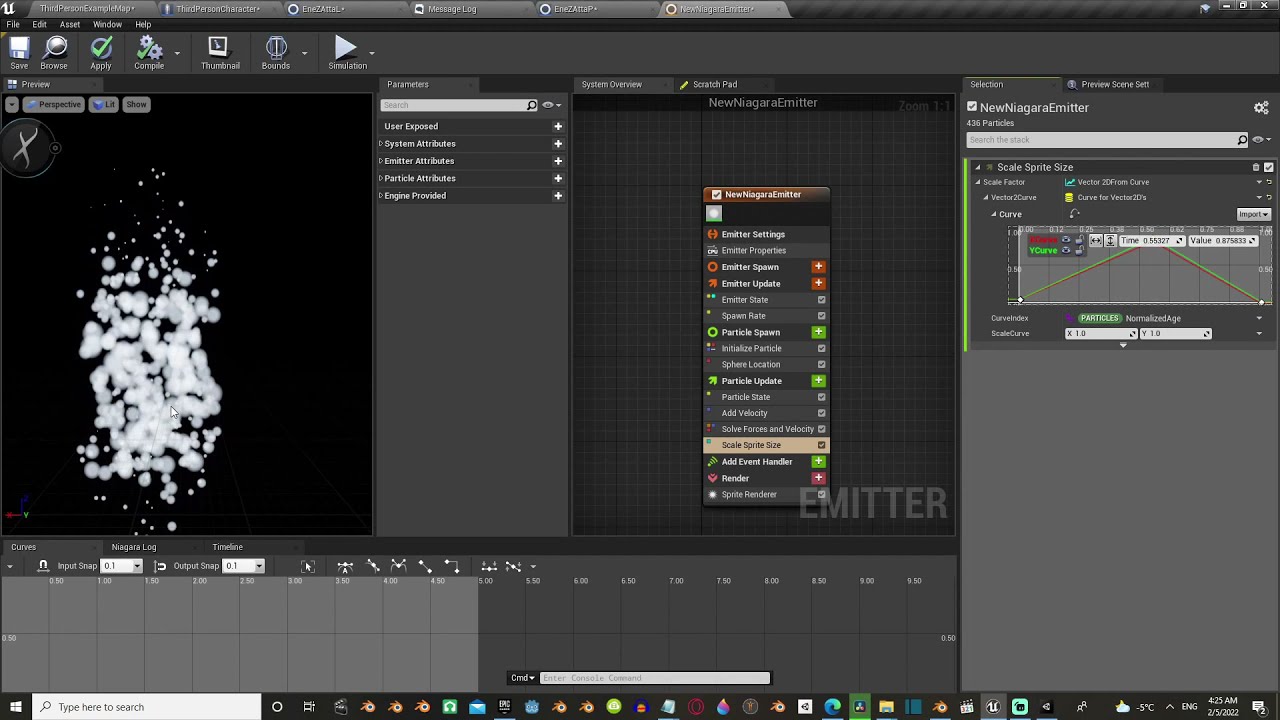1280x720 pixels.
Task: Toggle Scale Sprite Size enabled checkbox in Selection
Action: pos(1269,167)
